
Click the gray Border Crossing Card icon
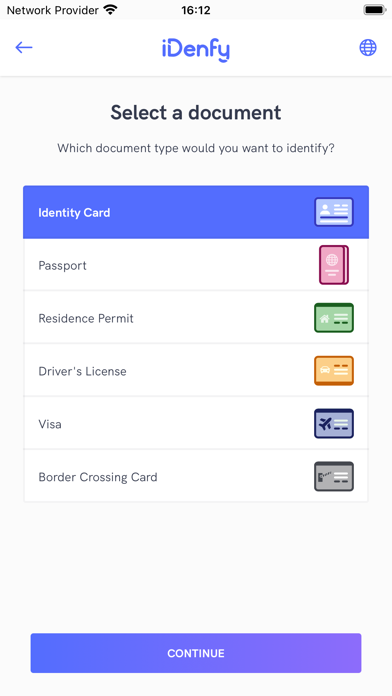tap(334, 476)
